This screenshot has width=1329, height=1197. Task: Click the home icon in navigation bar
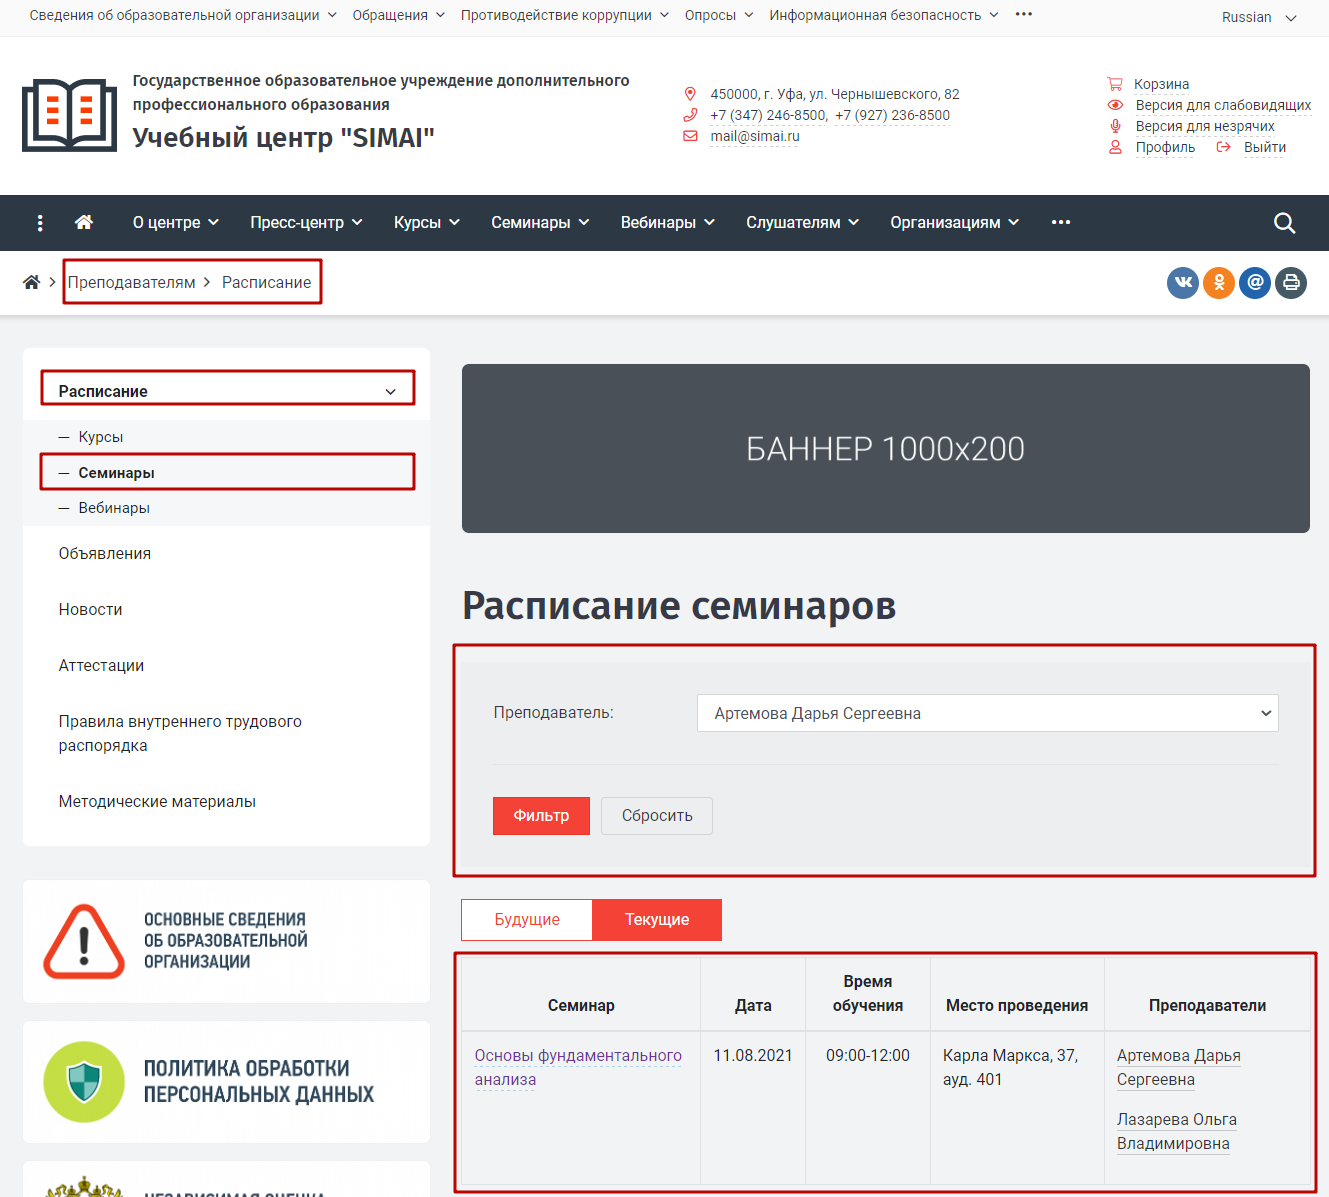[x=84, y=222]
